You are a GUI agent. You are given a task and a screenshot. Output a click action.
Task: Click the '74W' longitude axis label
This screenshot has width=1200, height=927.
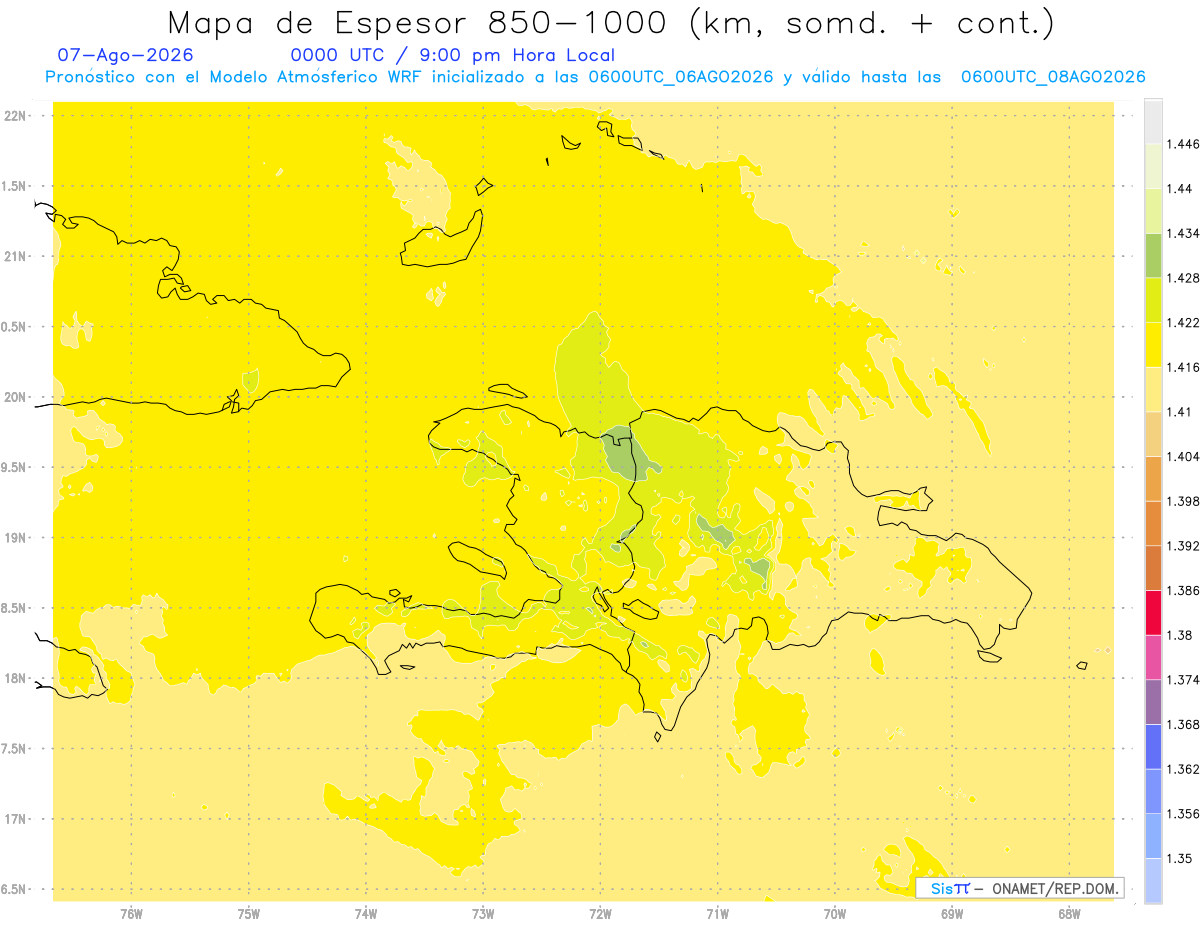tap(365, 914)
